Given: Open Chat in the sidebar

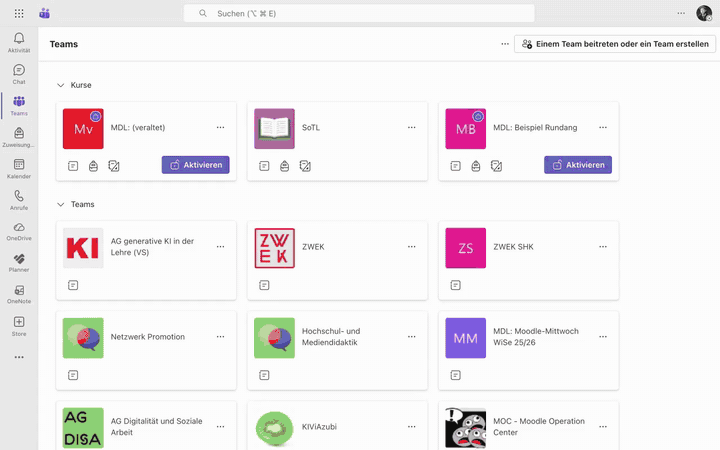Looking at the screenshot, I should 19,74.
